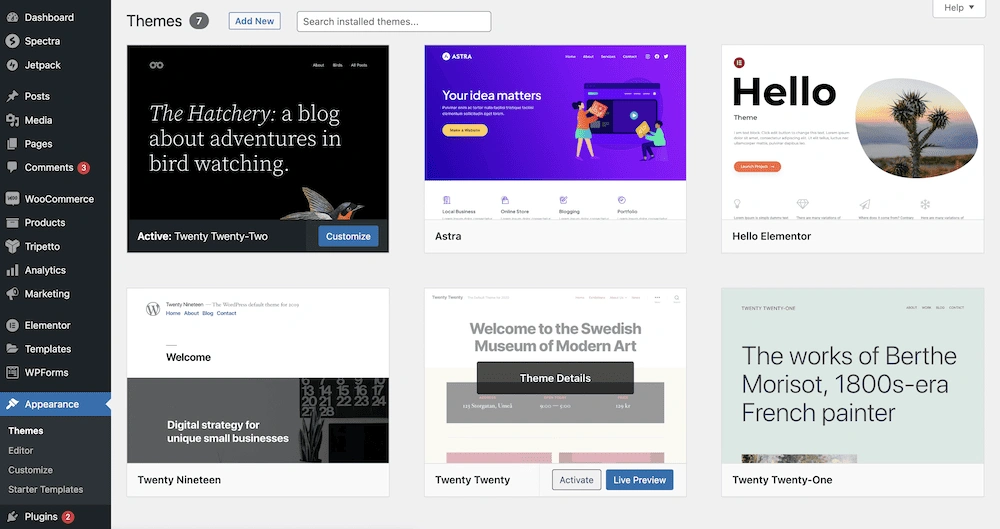Image resolution: width=1000 pixels, height=529 pixels.
Task: Select the Elementor icon in sidebar
Action: pos(12,326)
